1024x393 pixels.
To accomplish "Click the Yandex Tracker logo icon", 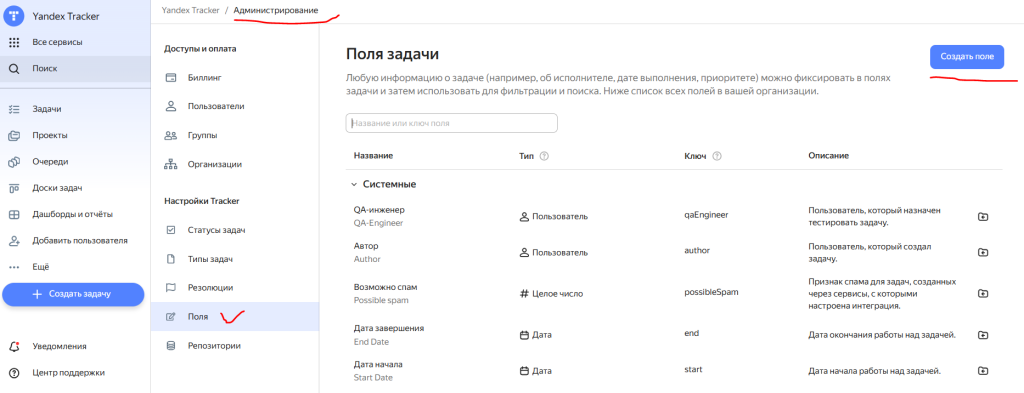I will click(x=14, y=17).
